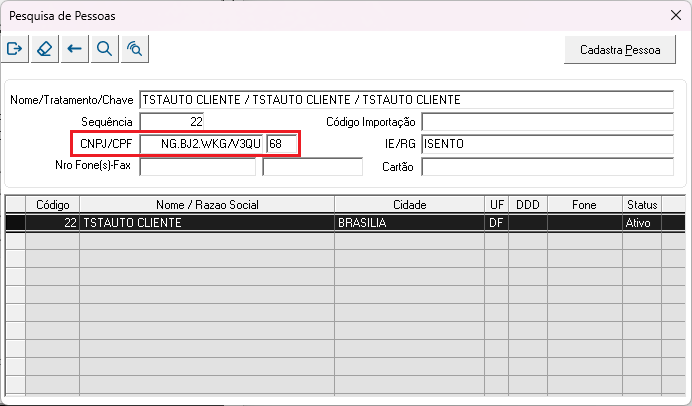Click the Status column header

click(642, 205)
